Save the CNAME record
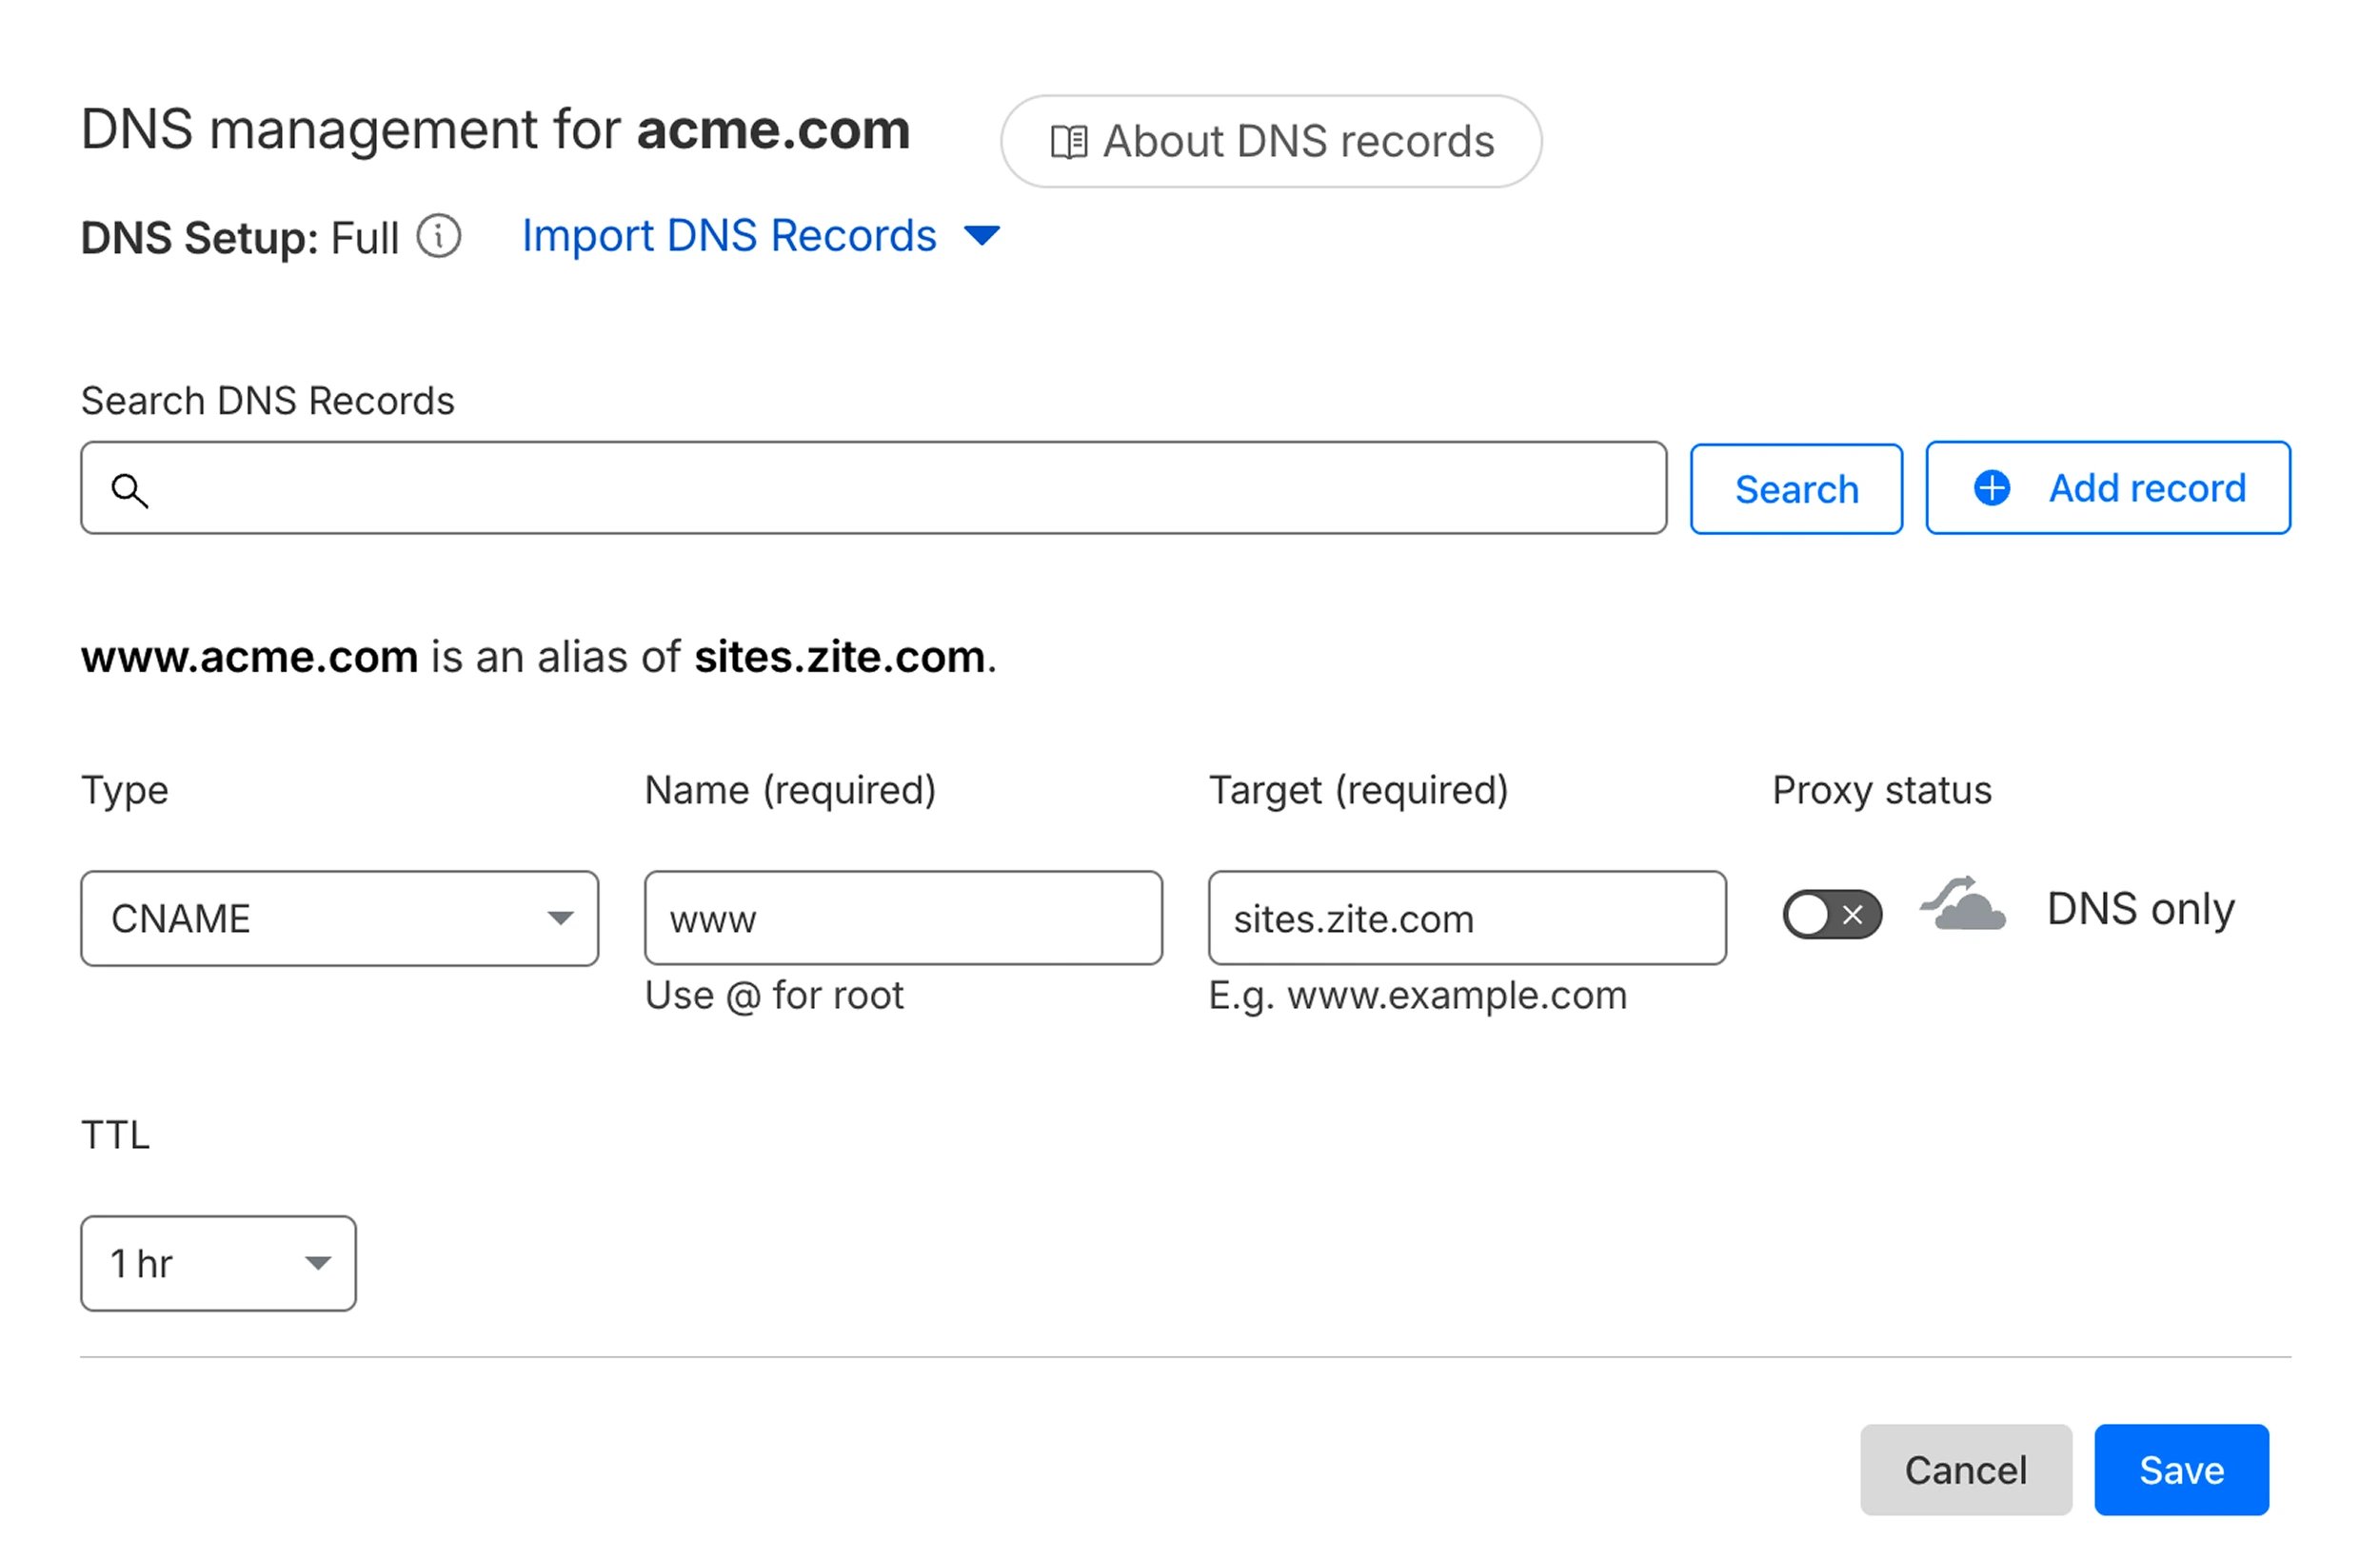Screen dimensions: 2380x1560 (x=2182, y=1471)
